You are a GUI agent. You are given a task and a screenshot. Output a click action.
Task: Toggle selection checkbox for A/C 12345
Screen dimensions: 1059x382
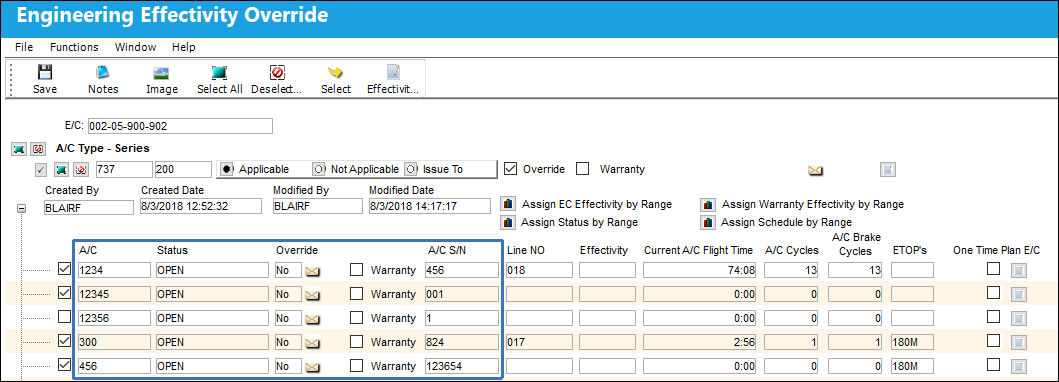coord(65,293)
